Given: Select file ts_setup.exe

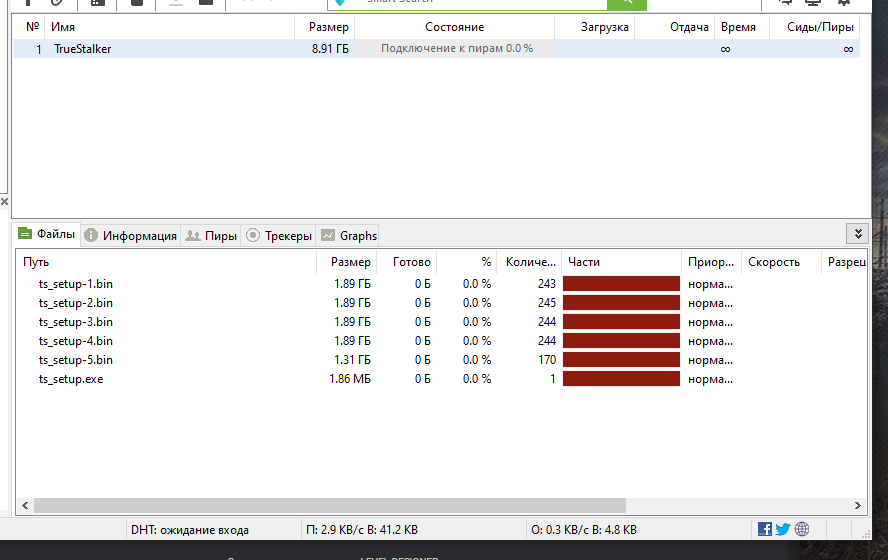Looking at the screenshot, I should [x=71, y=379].
